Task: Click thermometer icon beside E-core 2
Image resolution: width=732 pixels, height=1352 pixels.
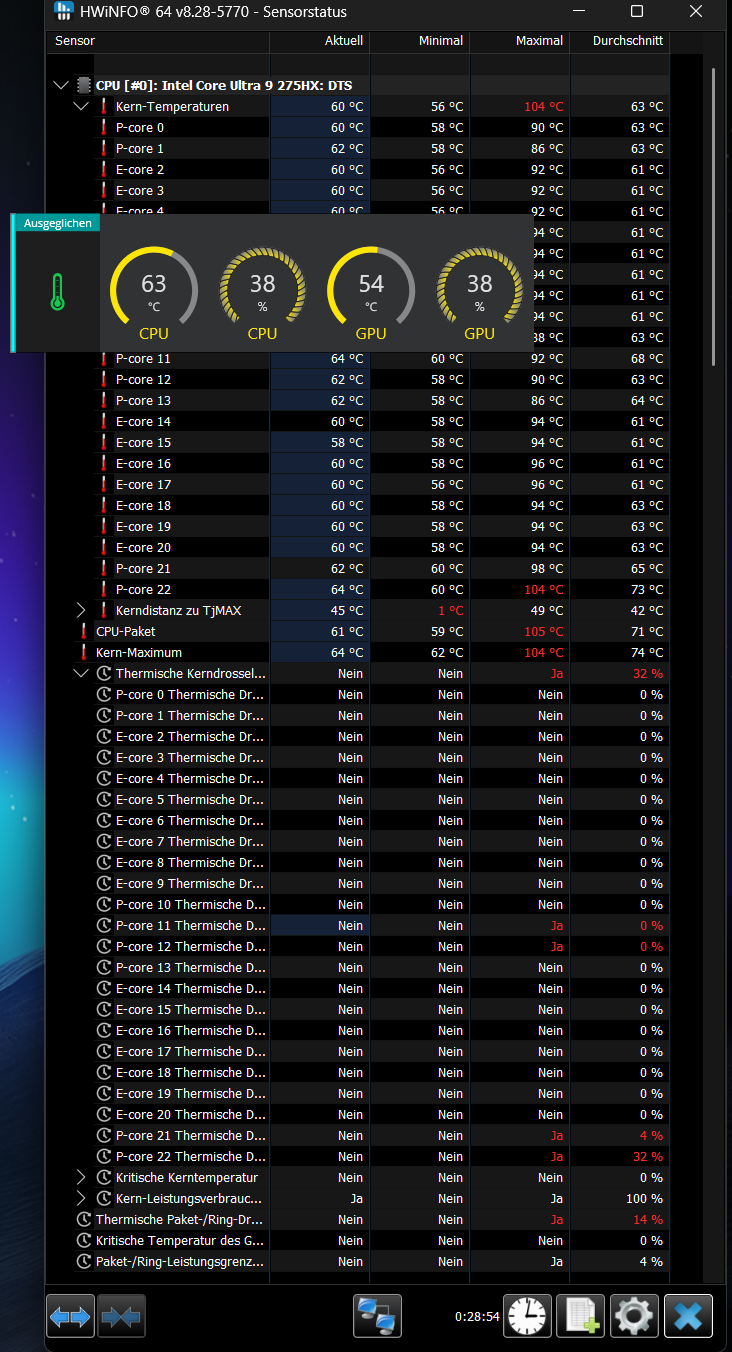Action: 103,170
